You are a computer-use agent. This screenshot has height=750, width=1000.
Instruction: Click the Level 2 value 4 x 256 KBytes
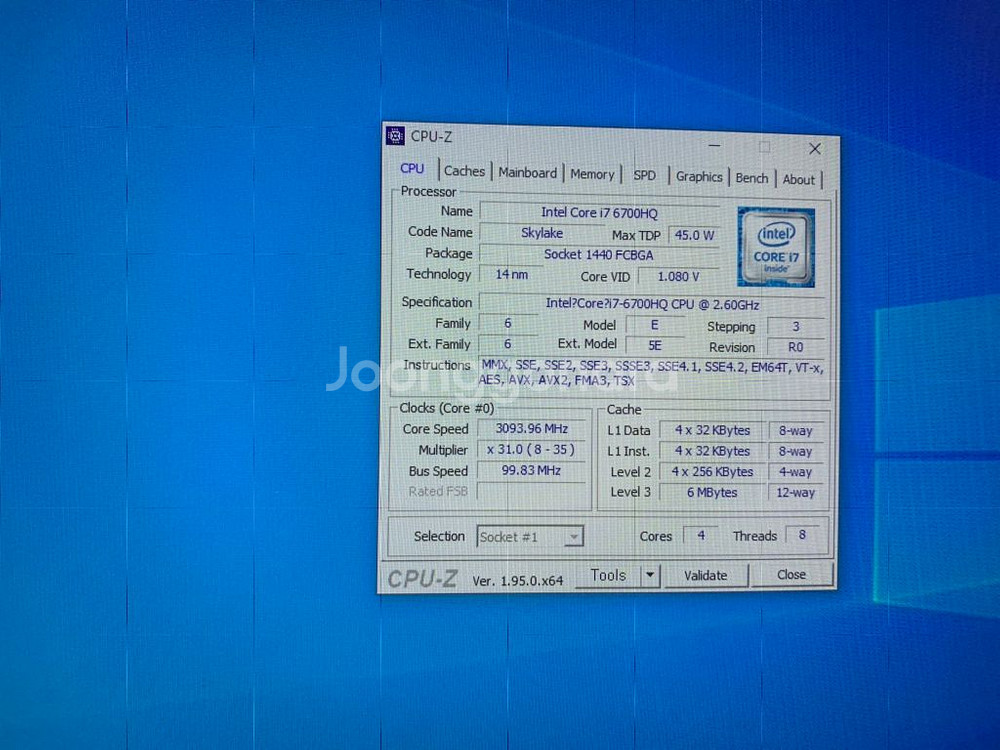712,473
